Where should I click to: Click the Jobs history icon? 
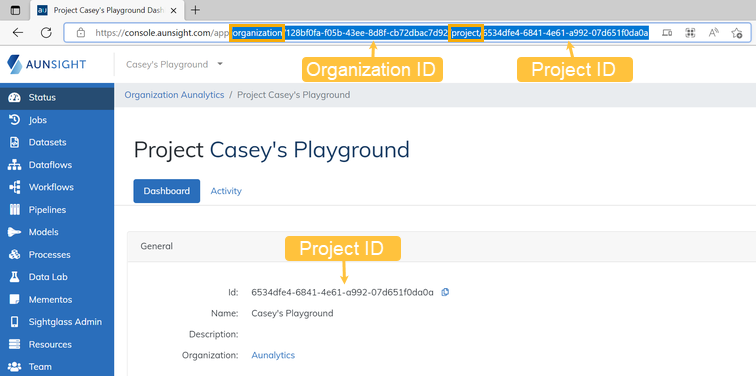point(14,120)
